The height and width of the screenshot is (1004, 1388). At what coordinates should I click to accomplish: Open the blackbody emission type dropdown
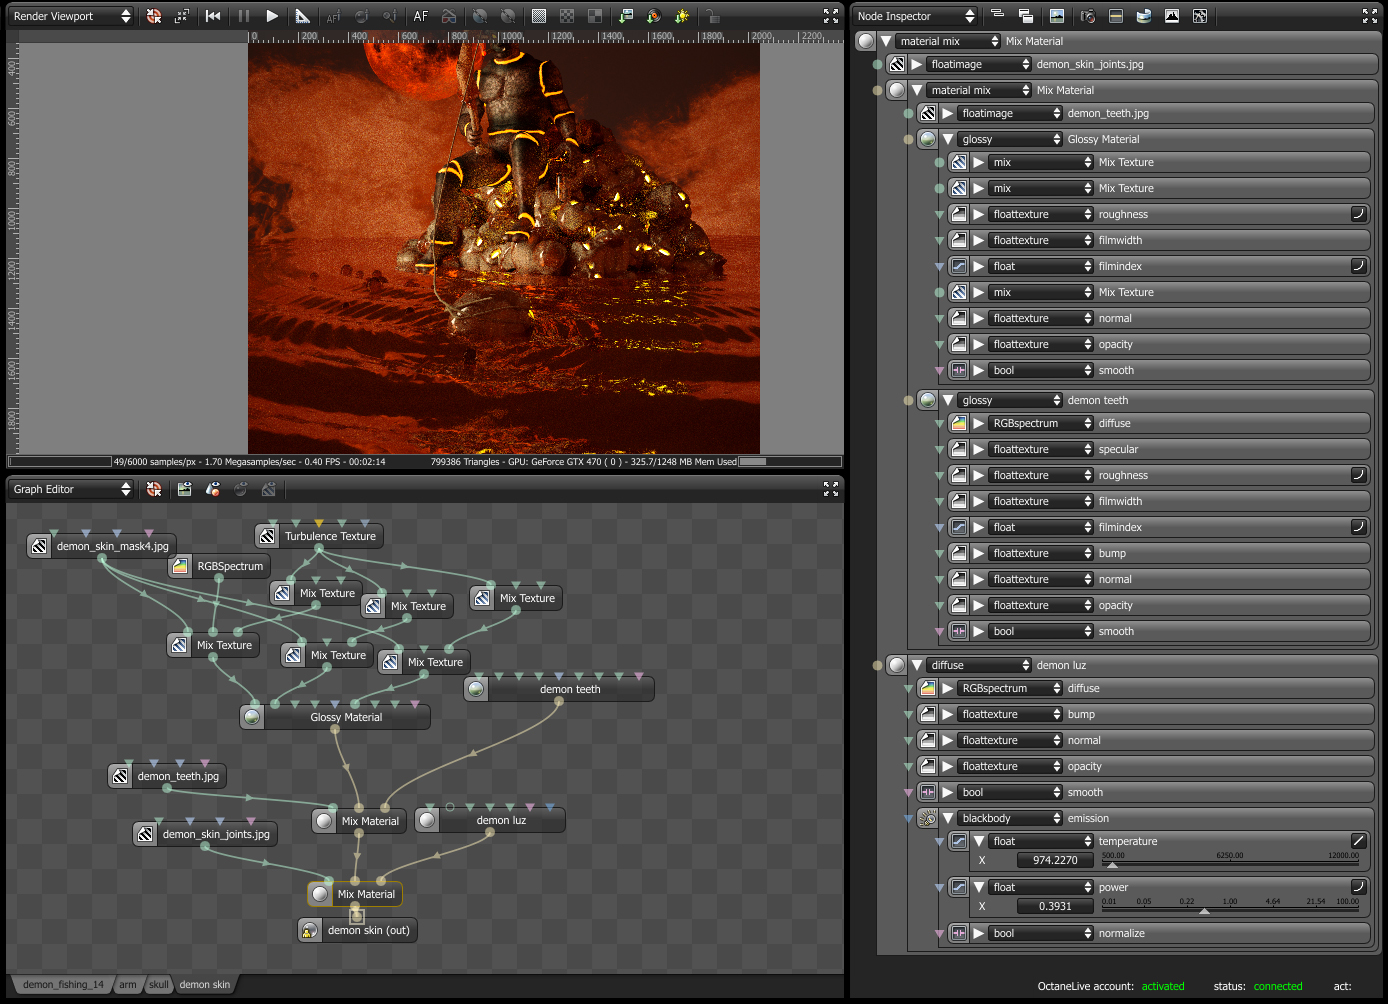click(1010, 818)
